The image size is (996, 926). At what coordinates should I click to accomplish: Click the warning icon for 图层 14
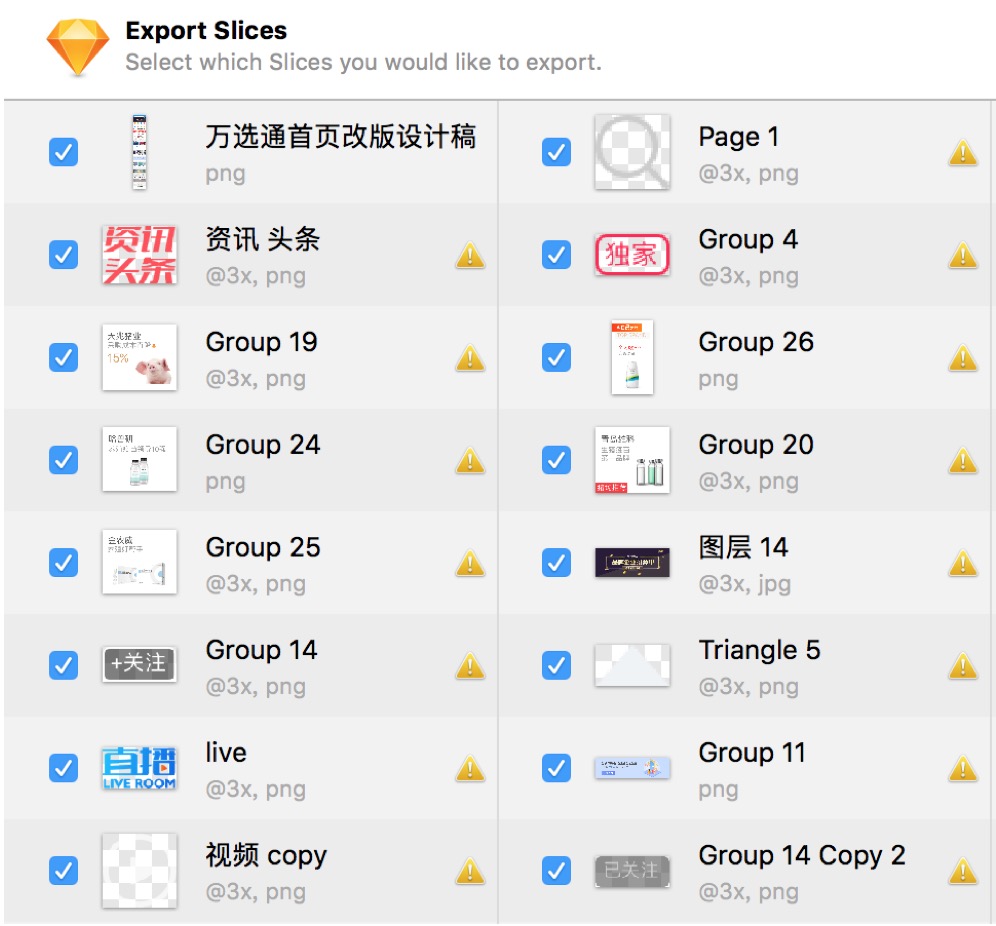(962, 564)
